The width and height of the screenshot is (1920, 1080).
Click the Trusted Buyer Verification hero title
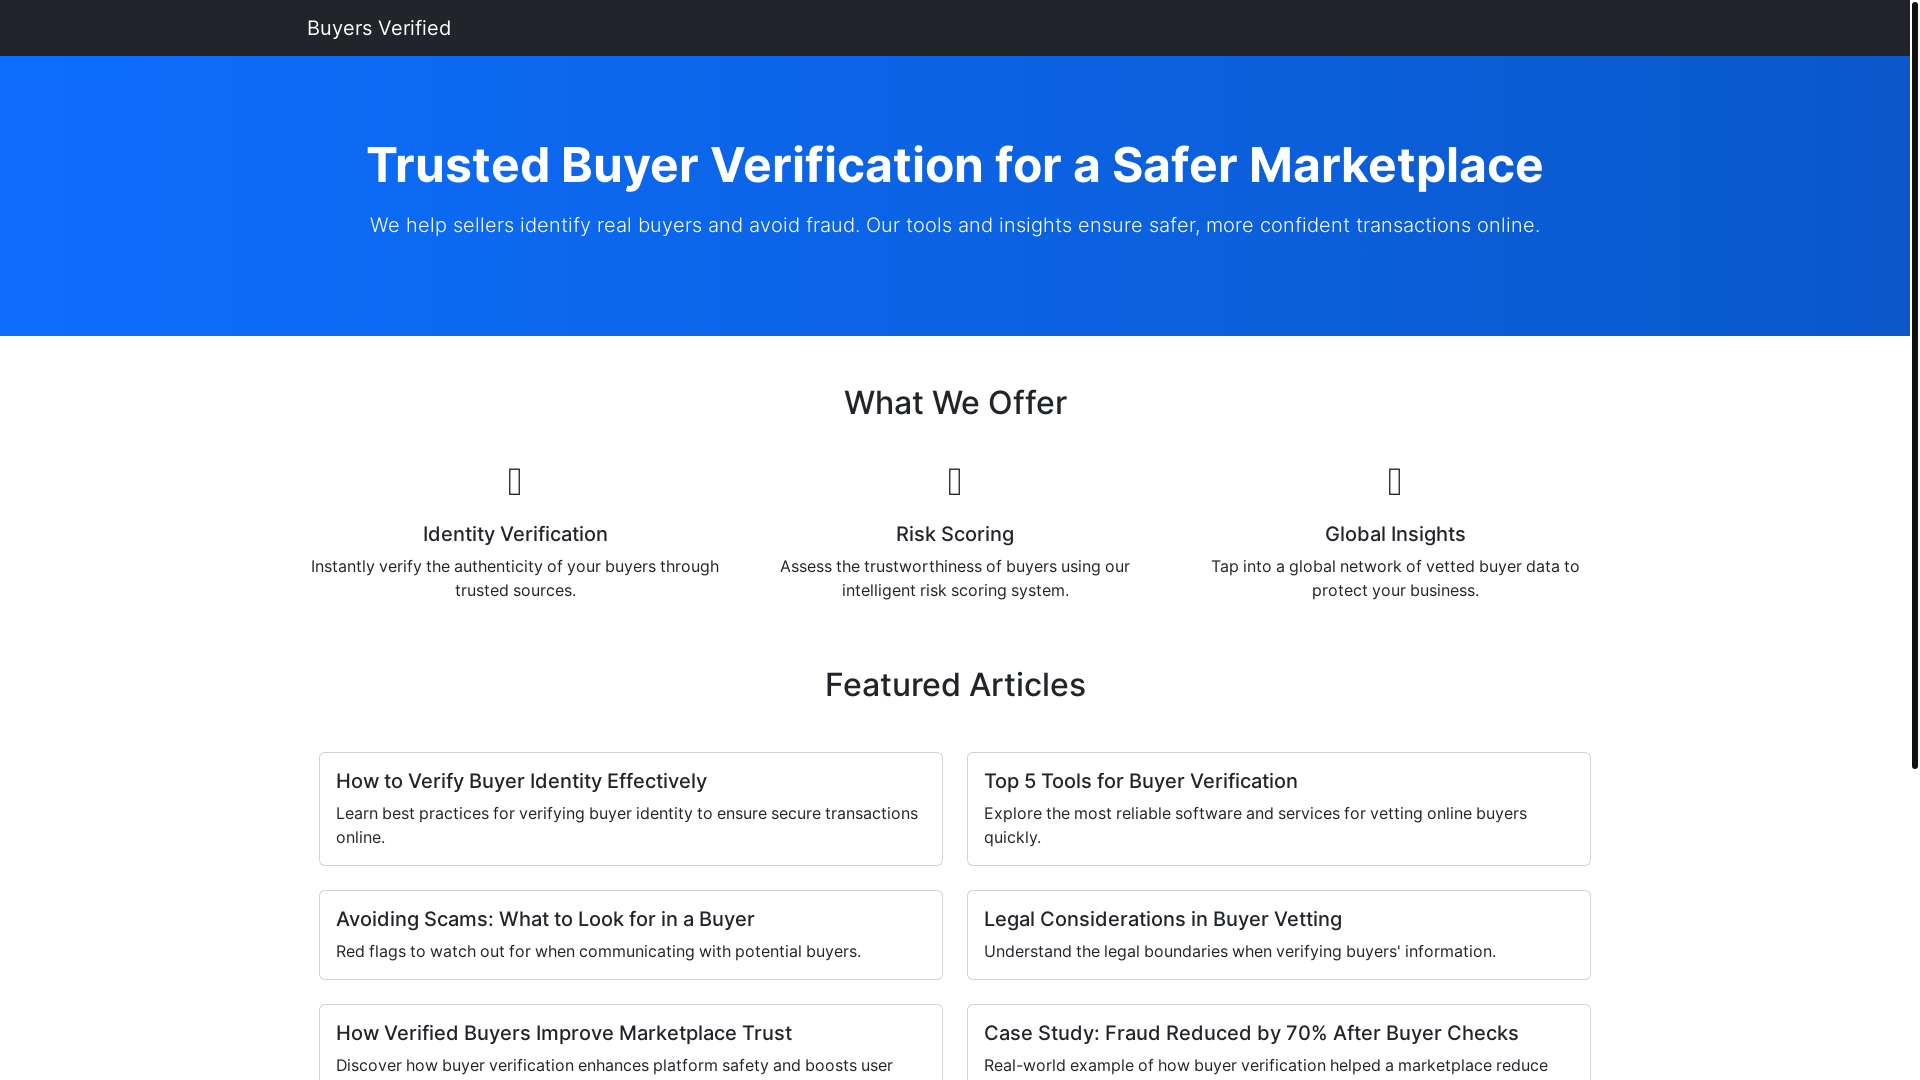click(x=955, y=165)
